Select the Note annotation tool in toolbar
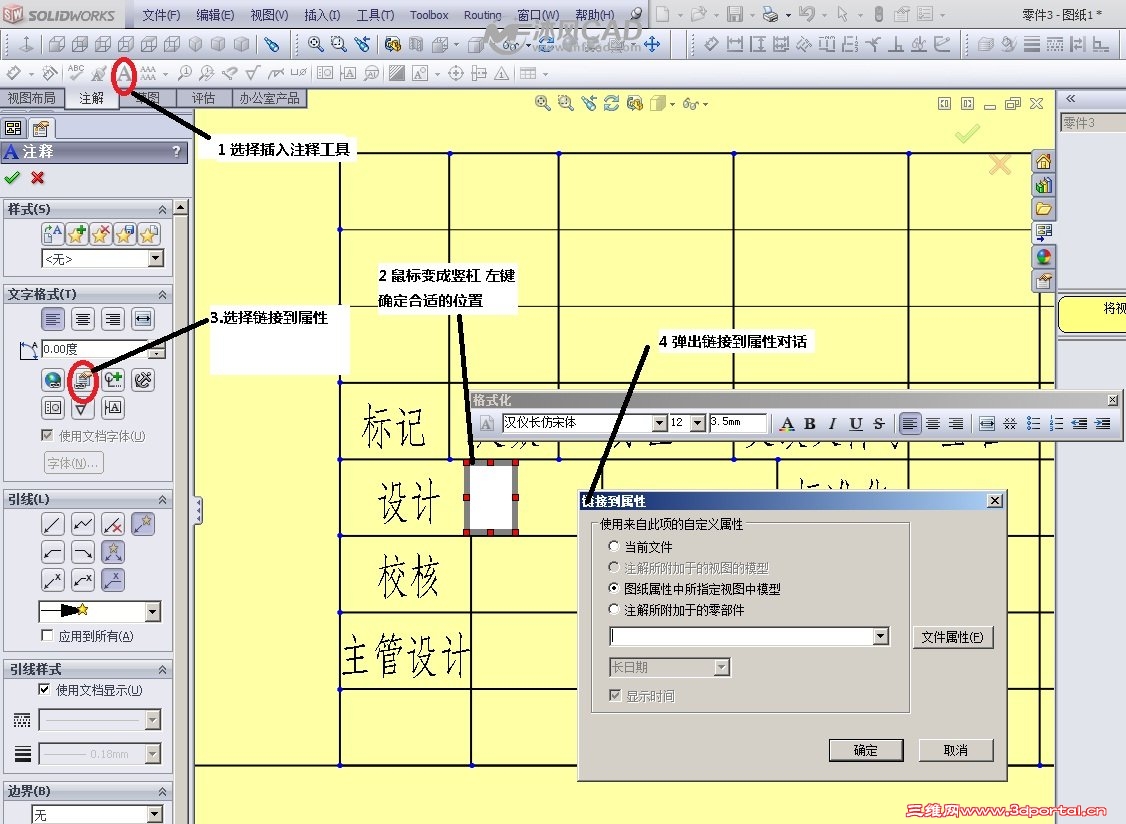 (125, 73)
